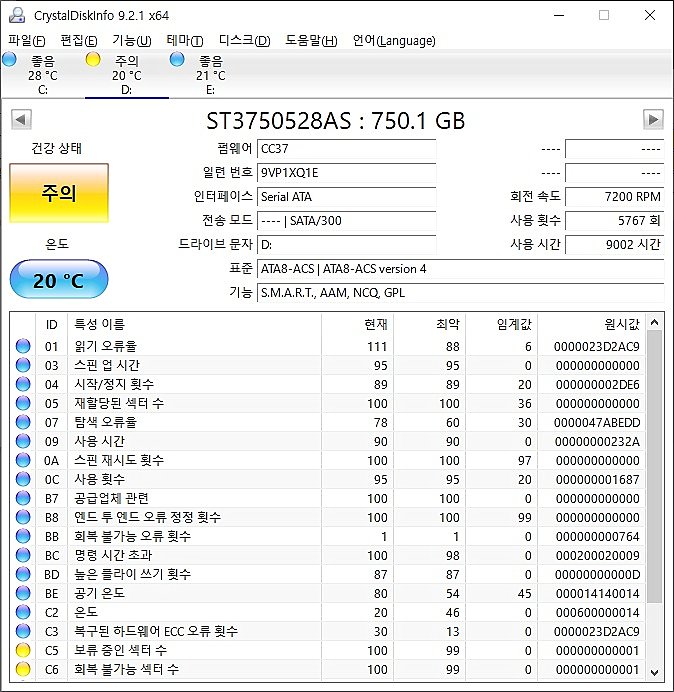This screenshot has width=674, height=692.
Task: Click the interface field Serial ATA
Action: pos(346,196)
